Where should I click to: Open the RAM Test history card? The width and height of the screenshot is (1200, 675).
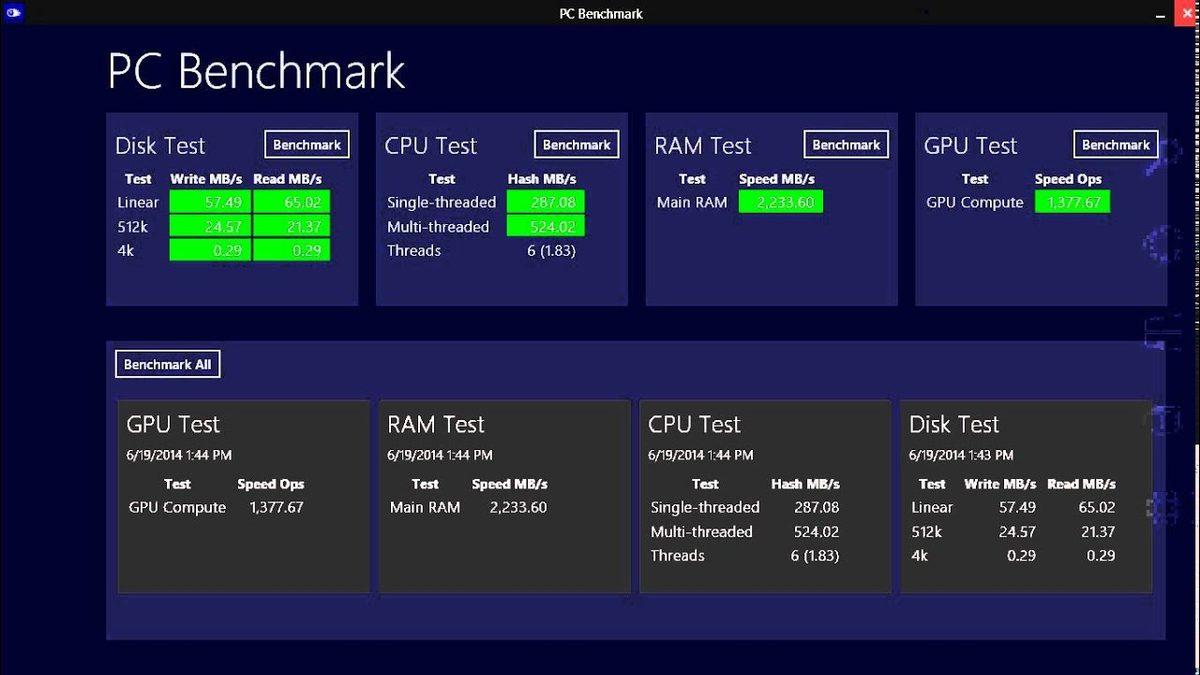click(503, 493)
